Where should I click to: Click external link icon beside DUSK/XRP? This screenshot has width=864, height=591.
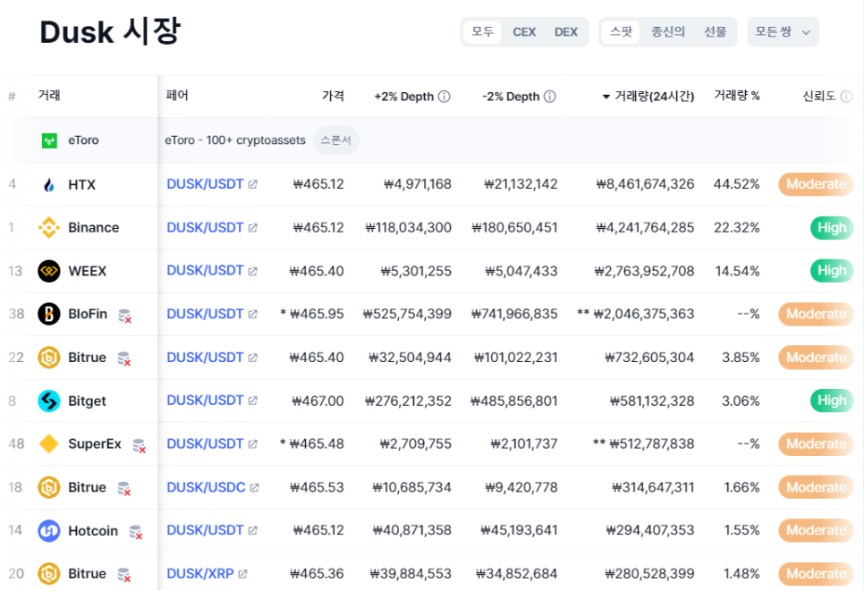pyautogui.click(x=243, y=574)
